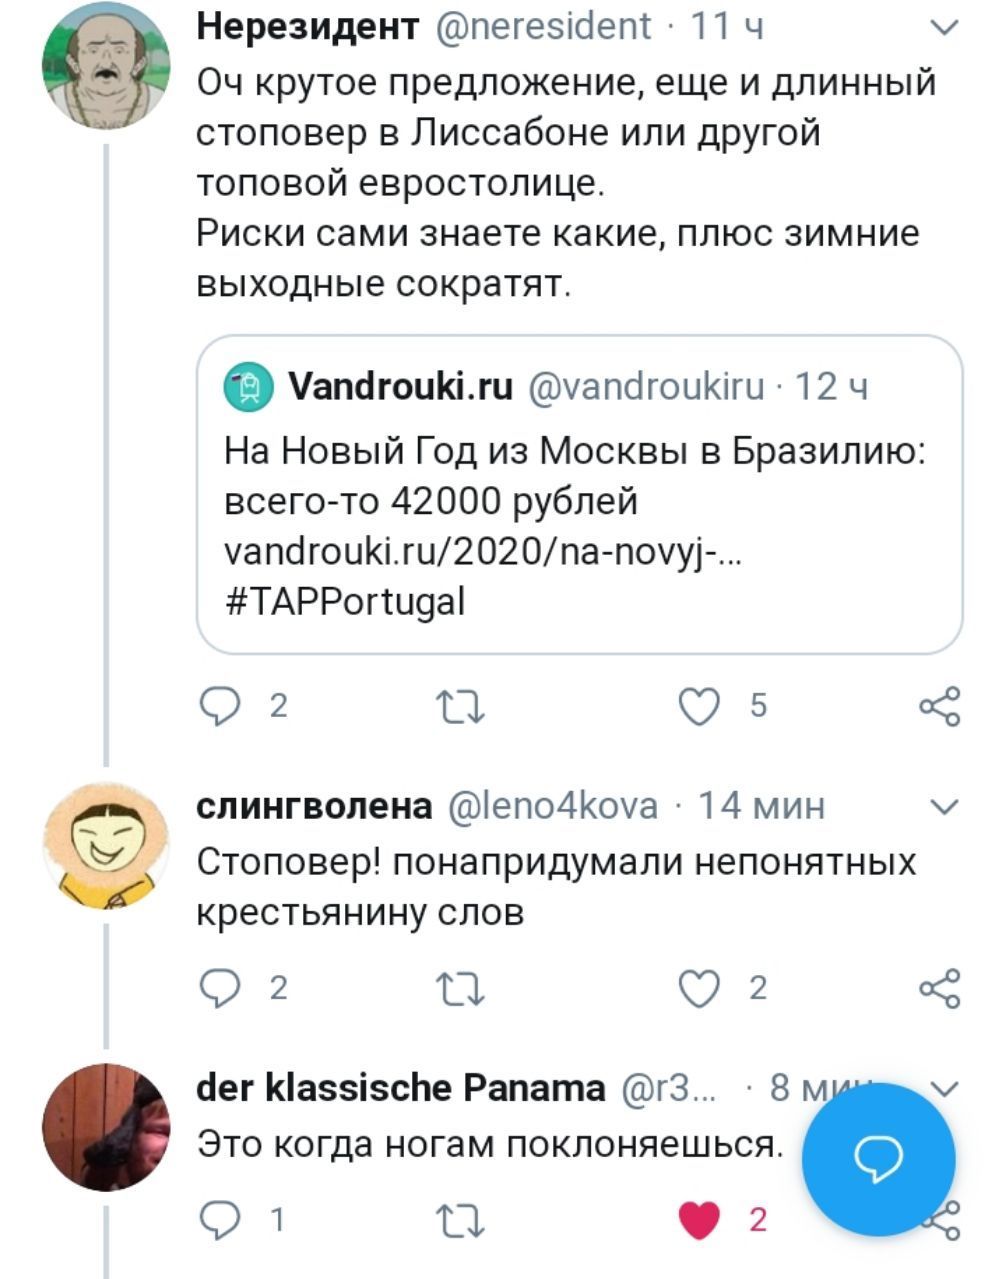Reply to слингволена's tweet

(218, 989)
